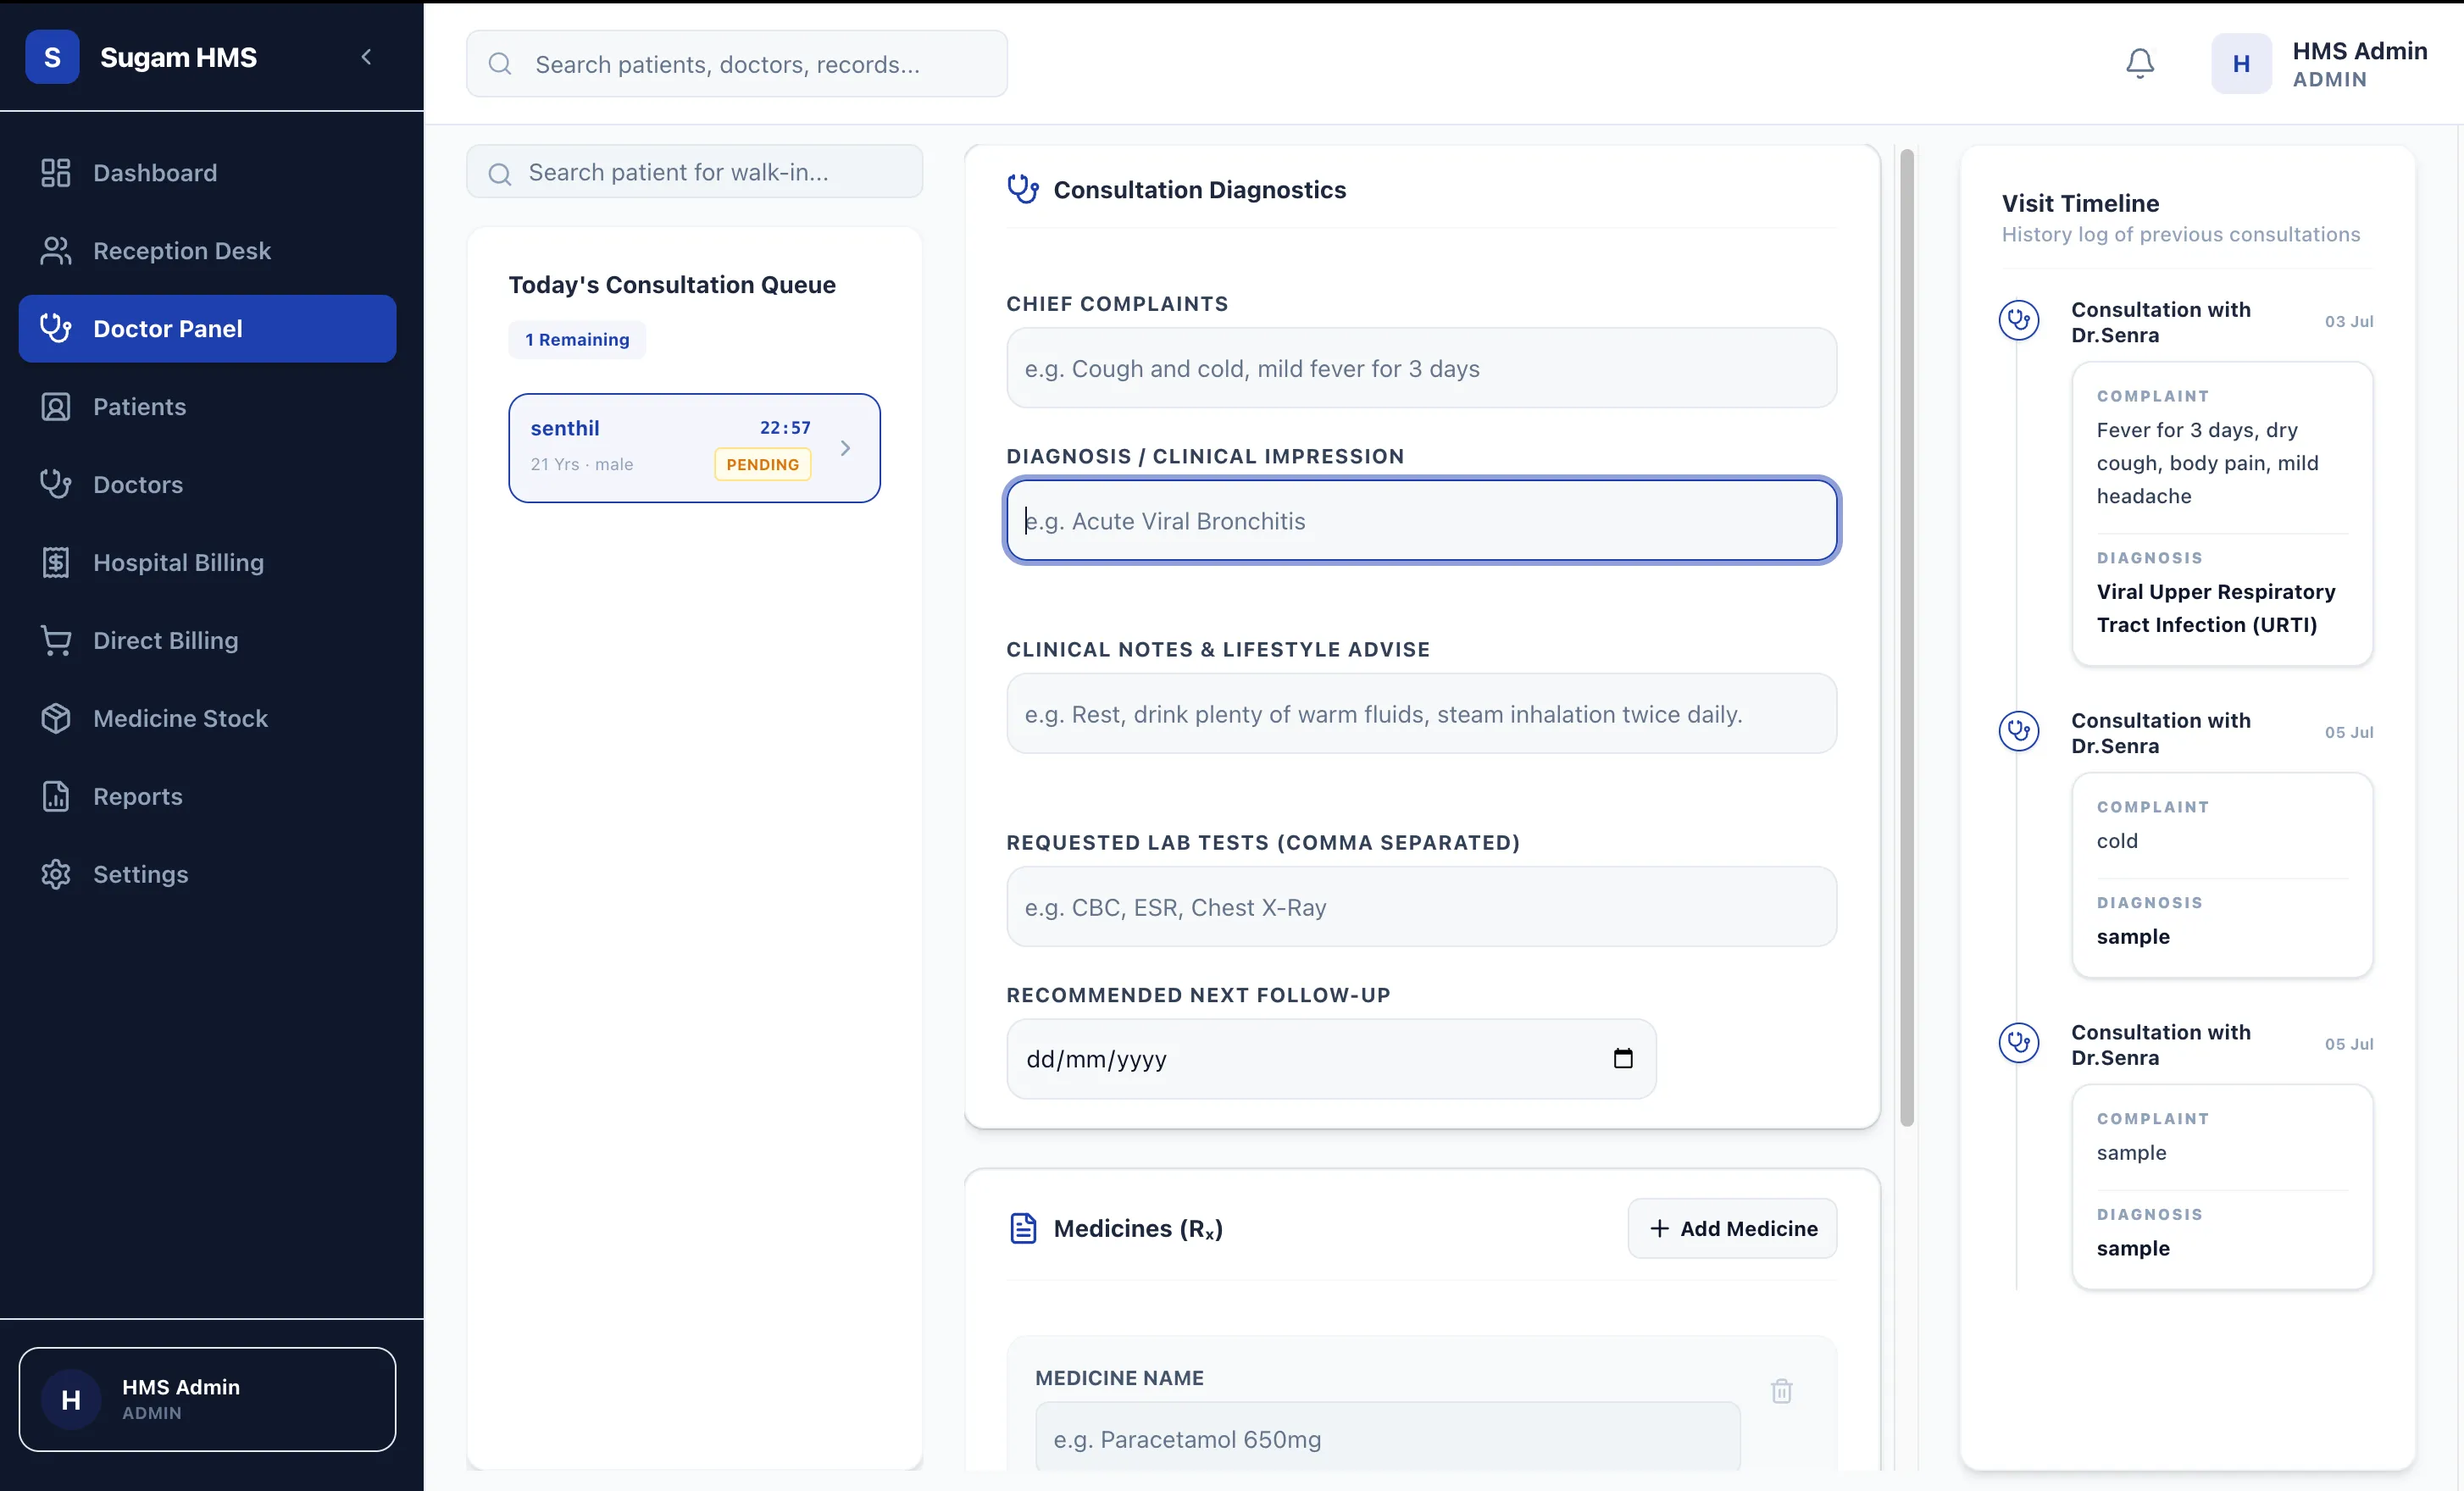Open notifications bell
Screen dimensions: 2464x1491
pos(2139,63)
